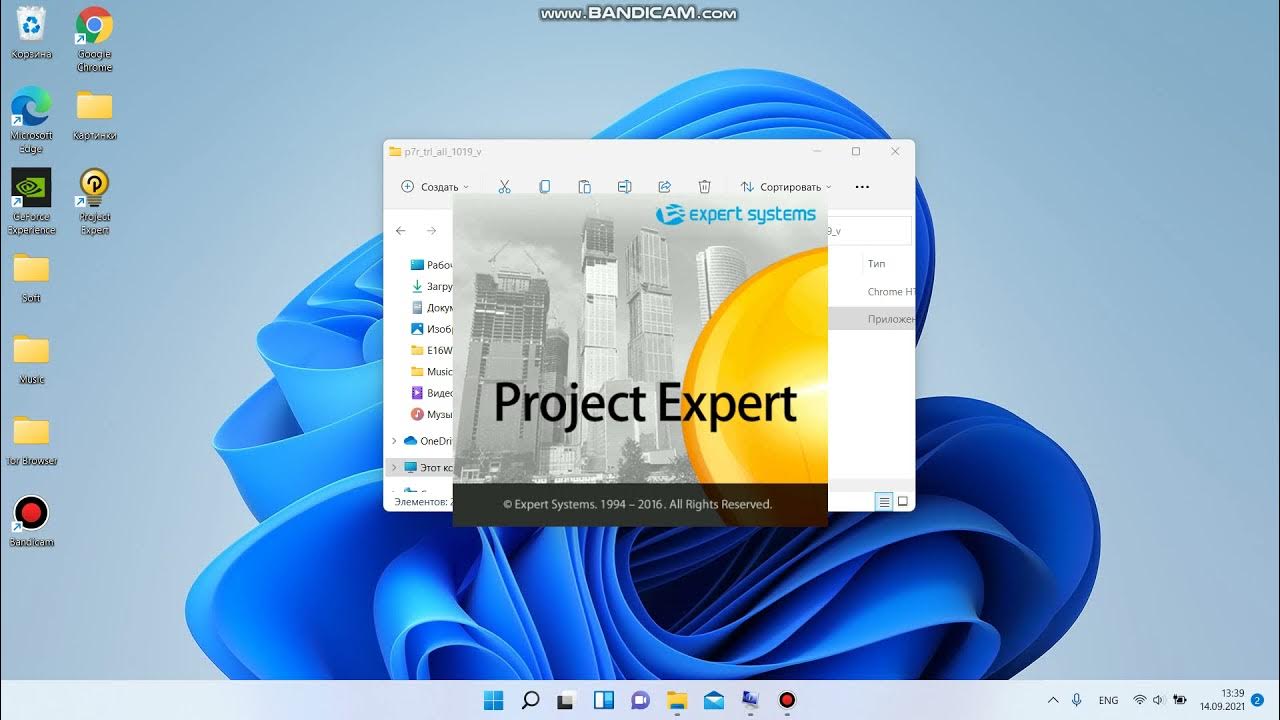Open the Корзина recycle bin desktop icon
Image resolution: width=1280 pixels, height=720 pixels.
tap(31, 33)
